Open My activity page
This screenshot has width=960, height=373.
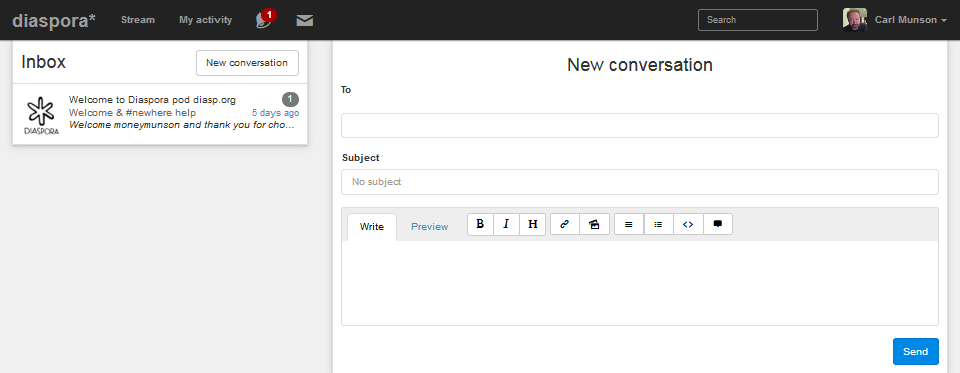pos(206,20)
